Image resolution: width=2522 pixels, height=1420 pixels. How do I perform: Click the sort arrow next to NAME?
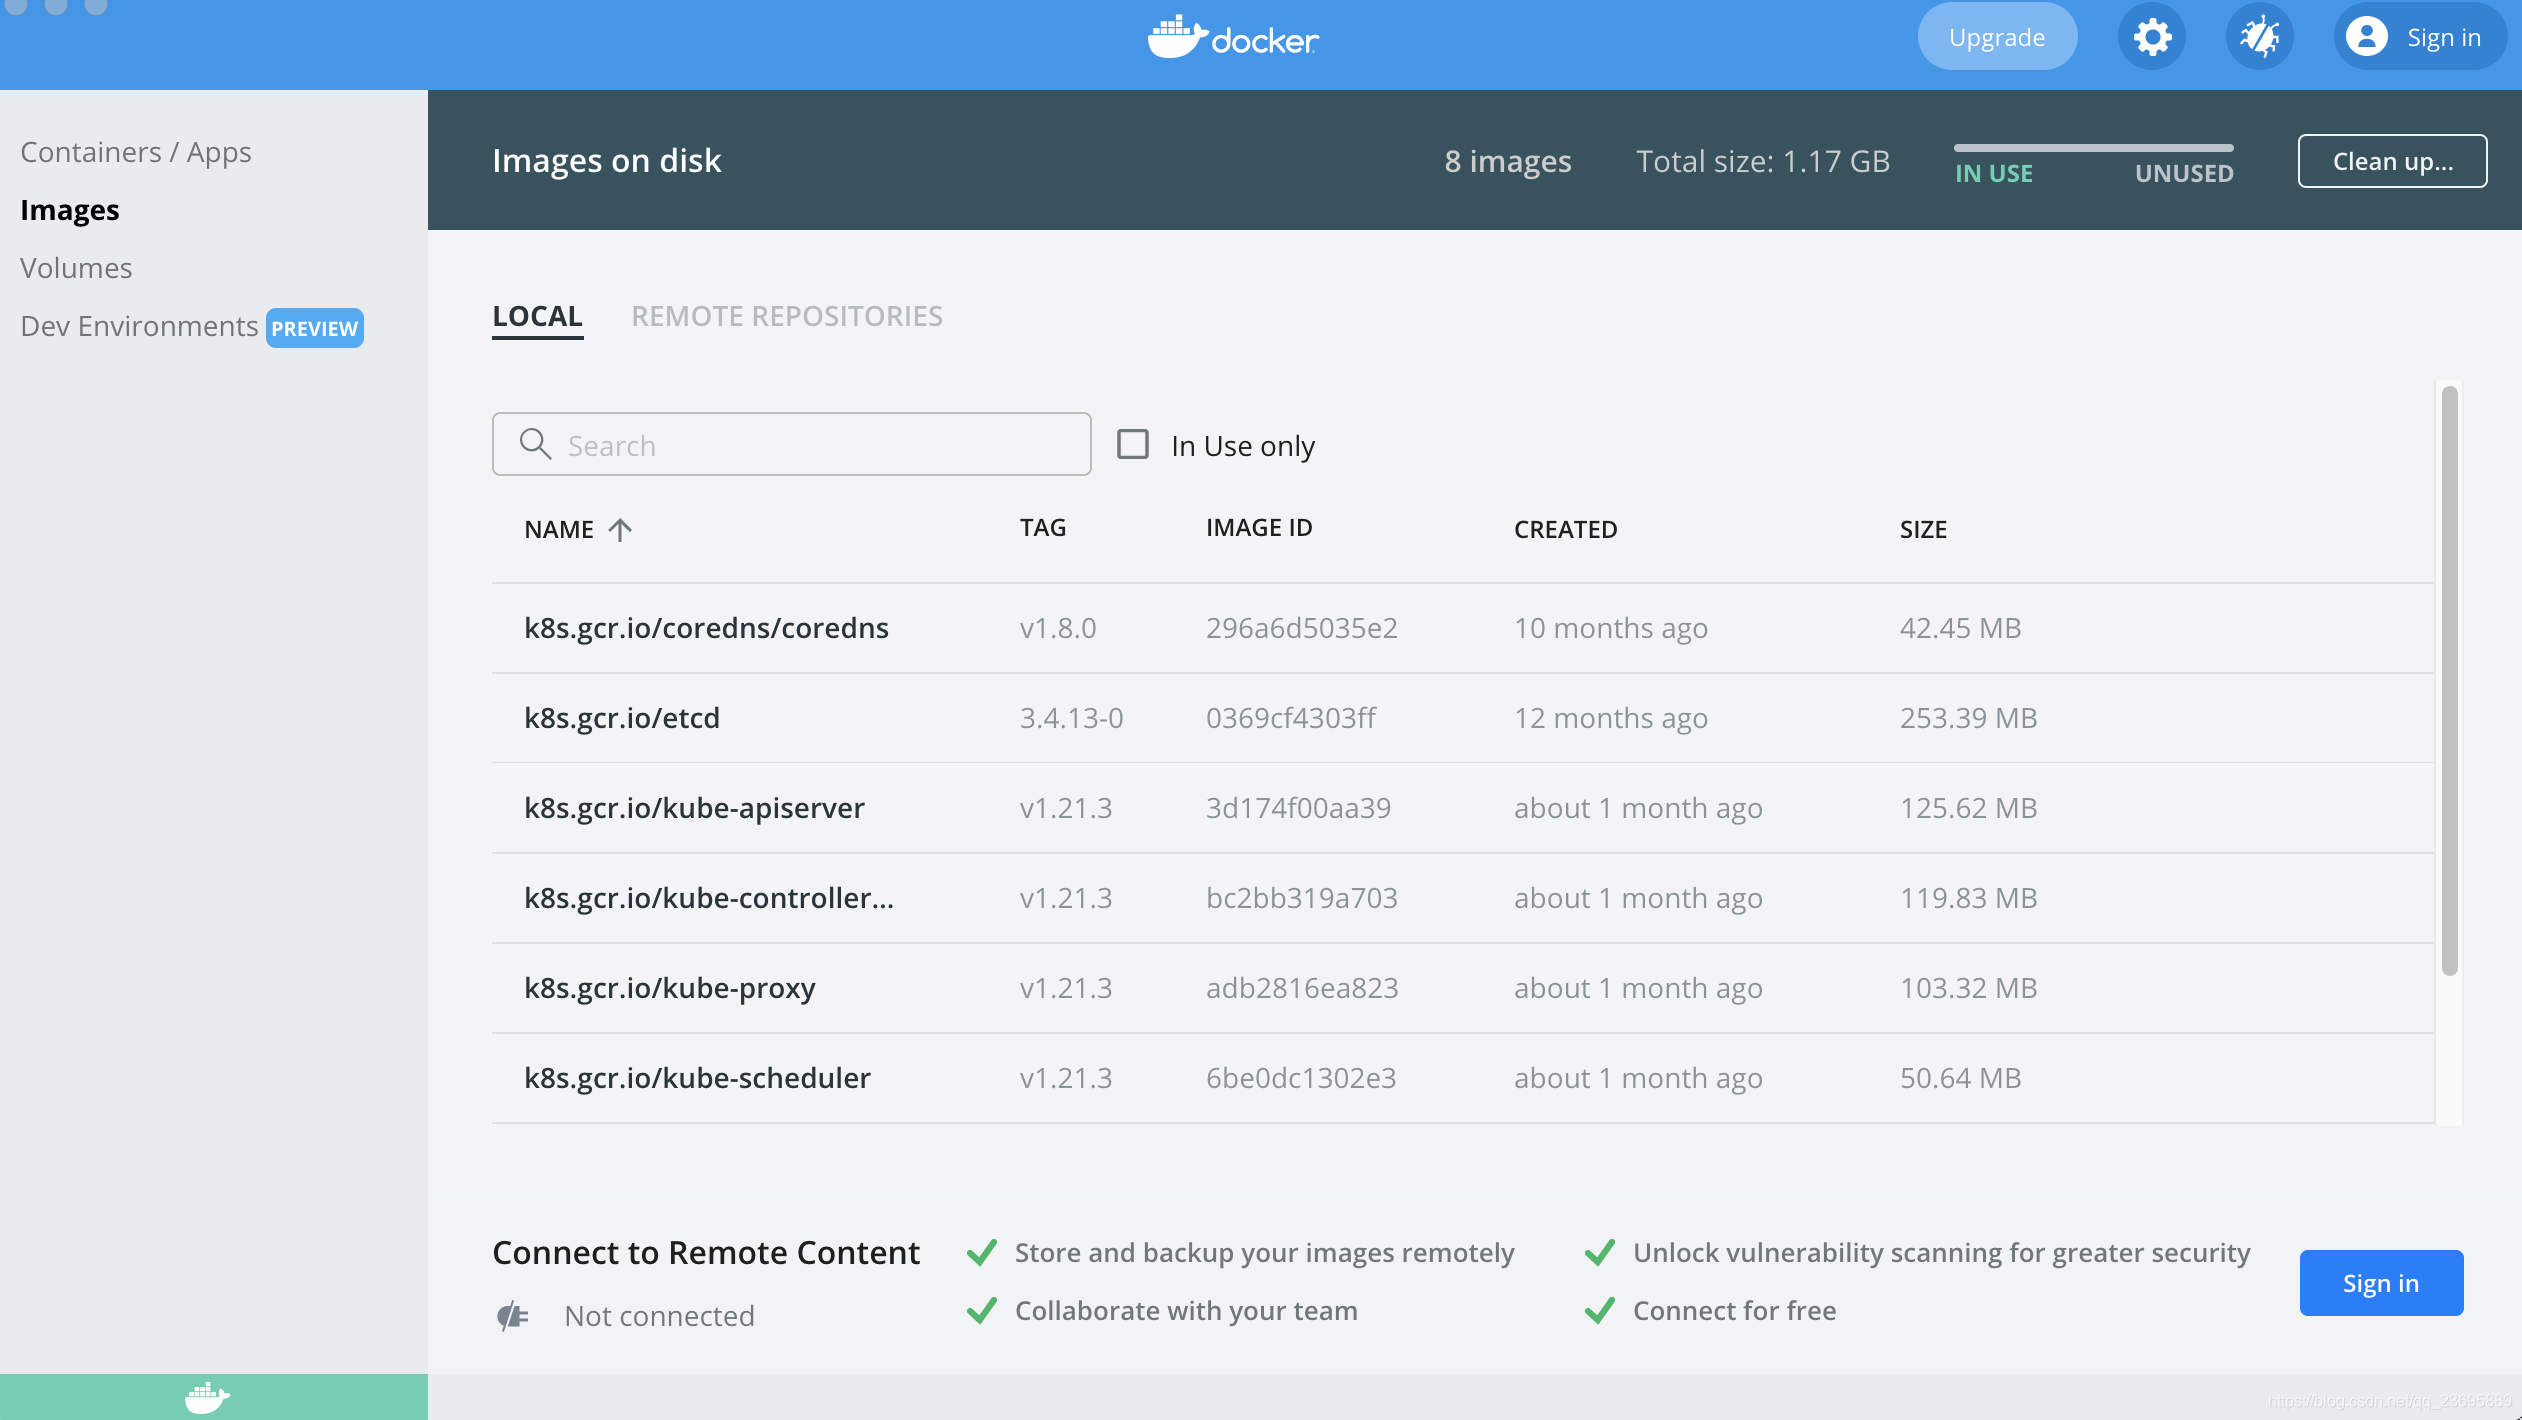(x=620, y=529)
